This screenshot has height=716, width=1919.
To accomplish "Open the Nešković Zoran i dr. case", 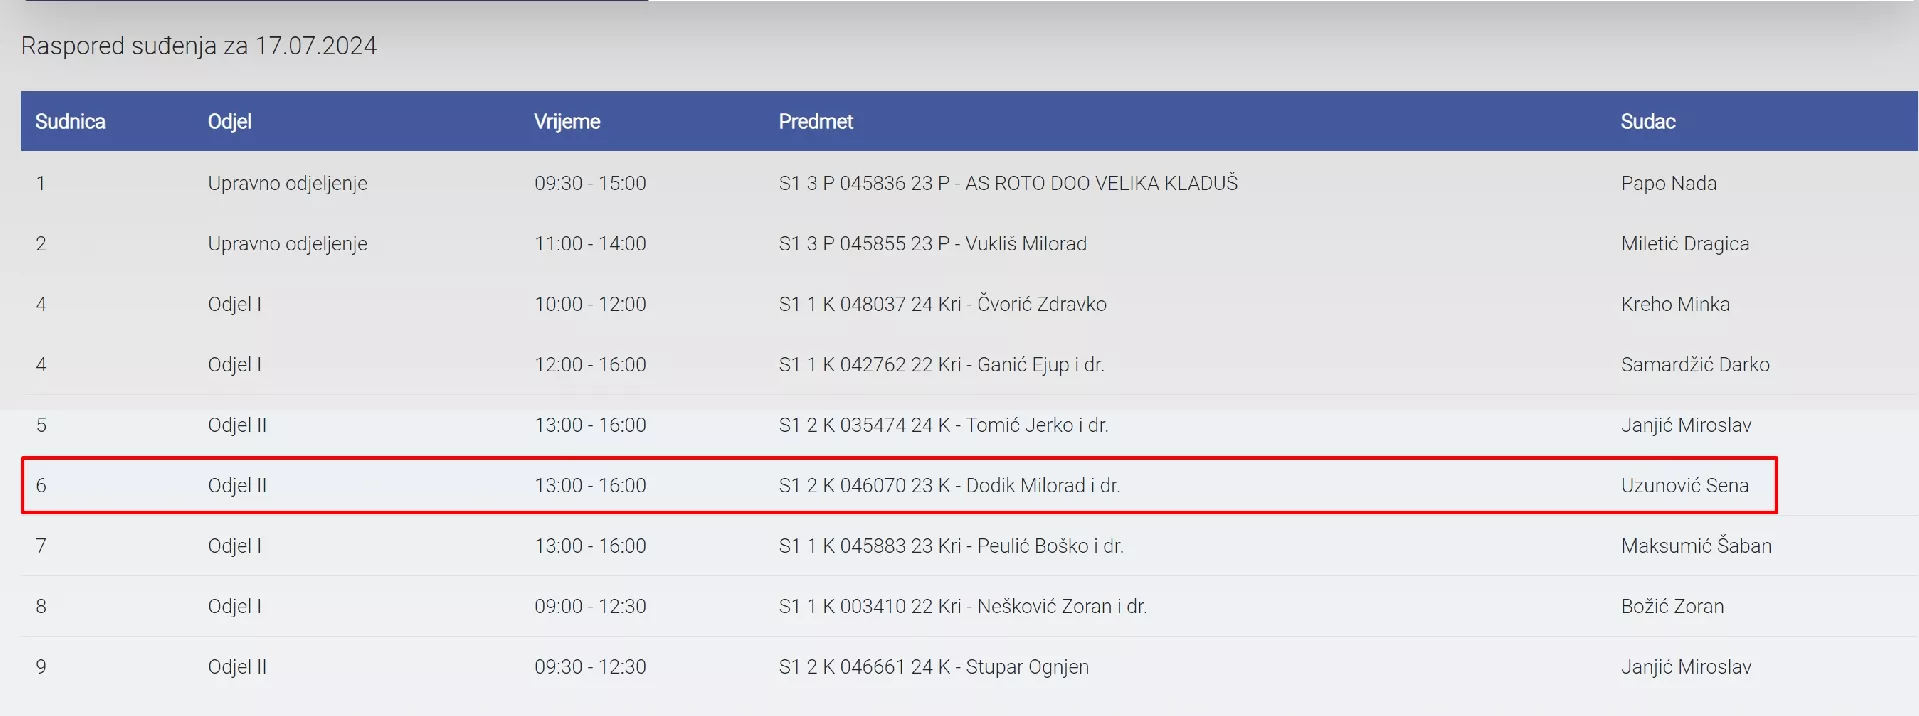I will pyautogui.click(x=962, y=607).
